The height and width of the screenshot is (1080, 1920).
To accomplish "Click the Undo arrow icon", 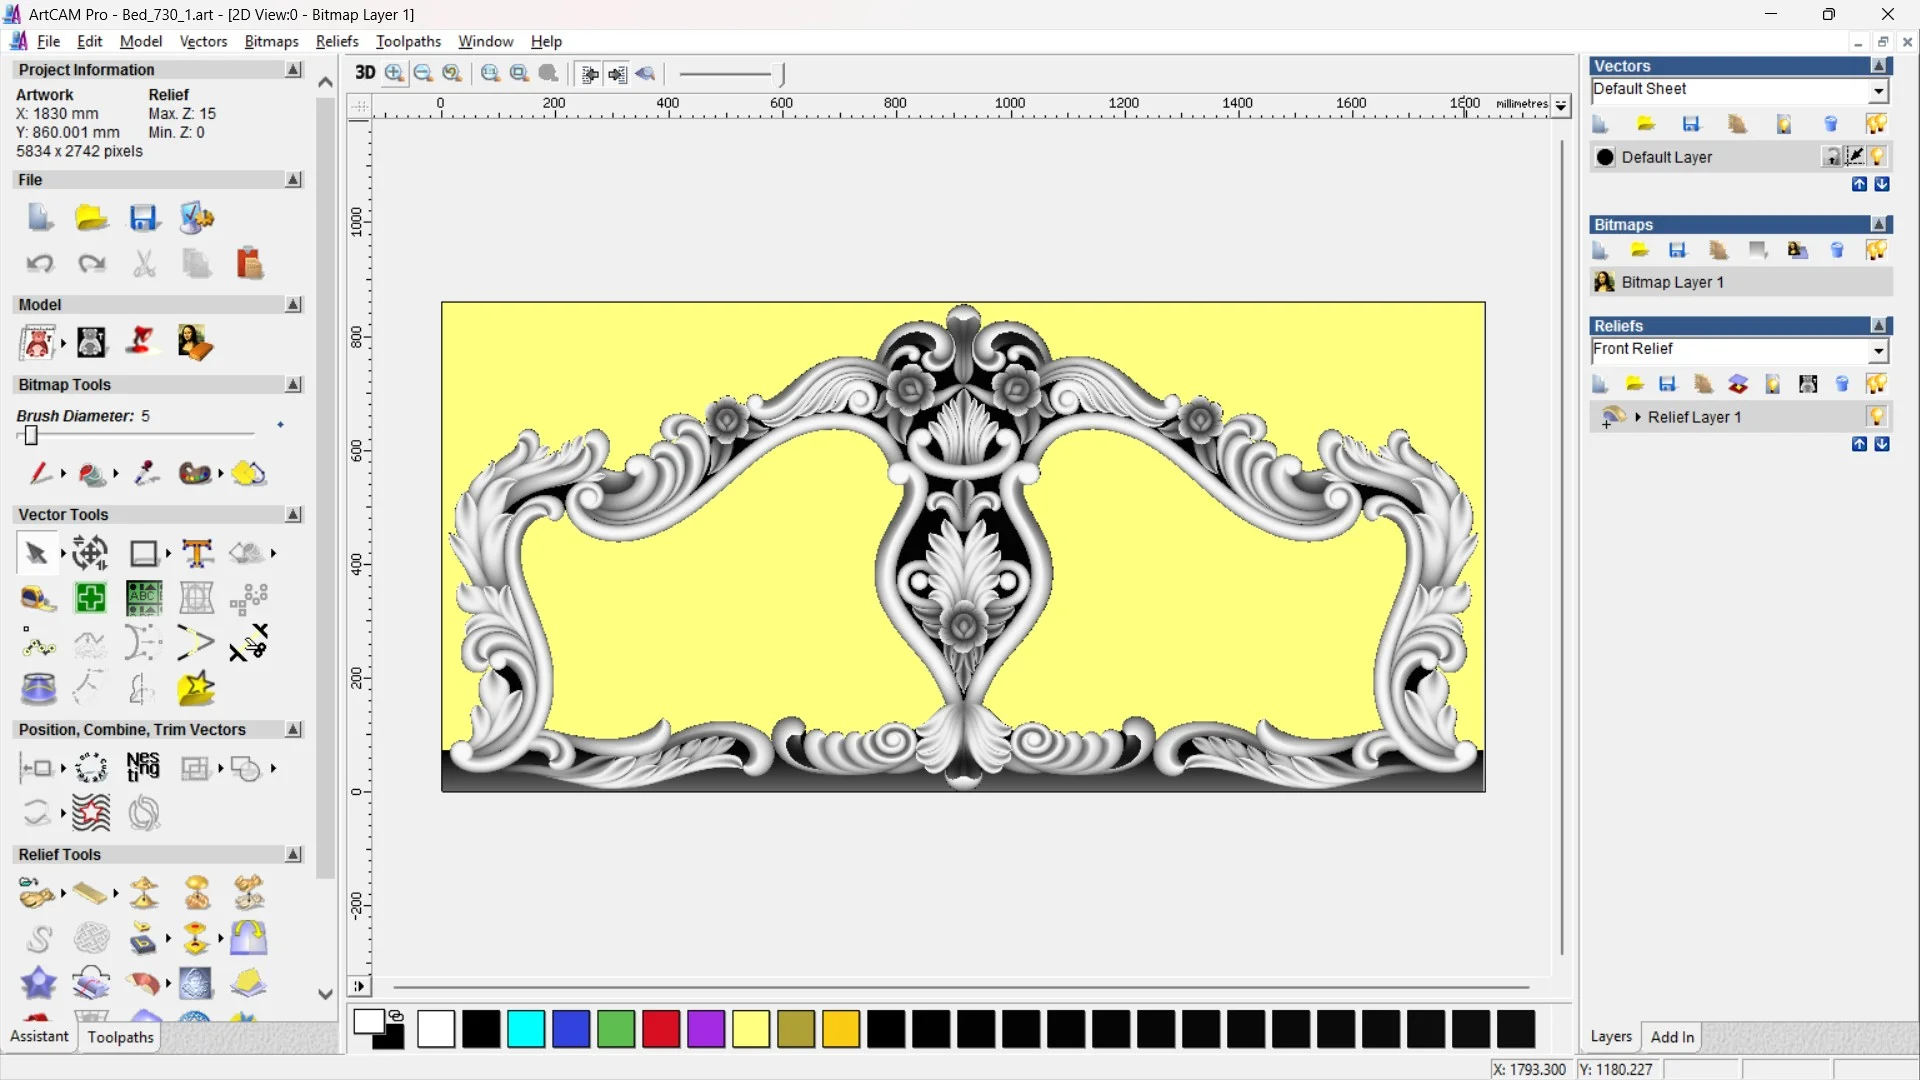I will pos(40,263).
